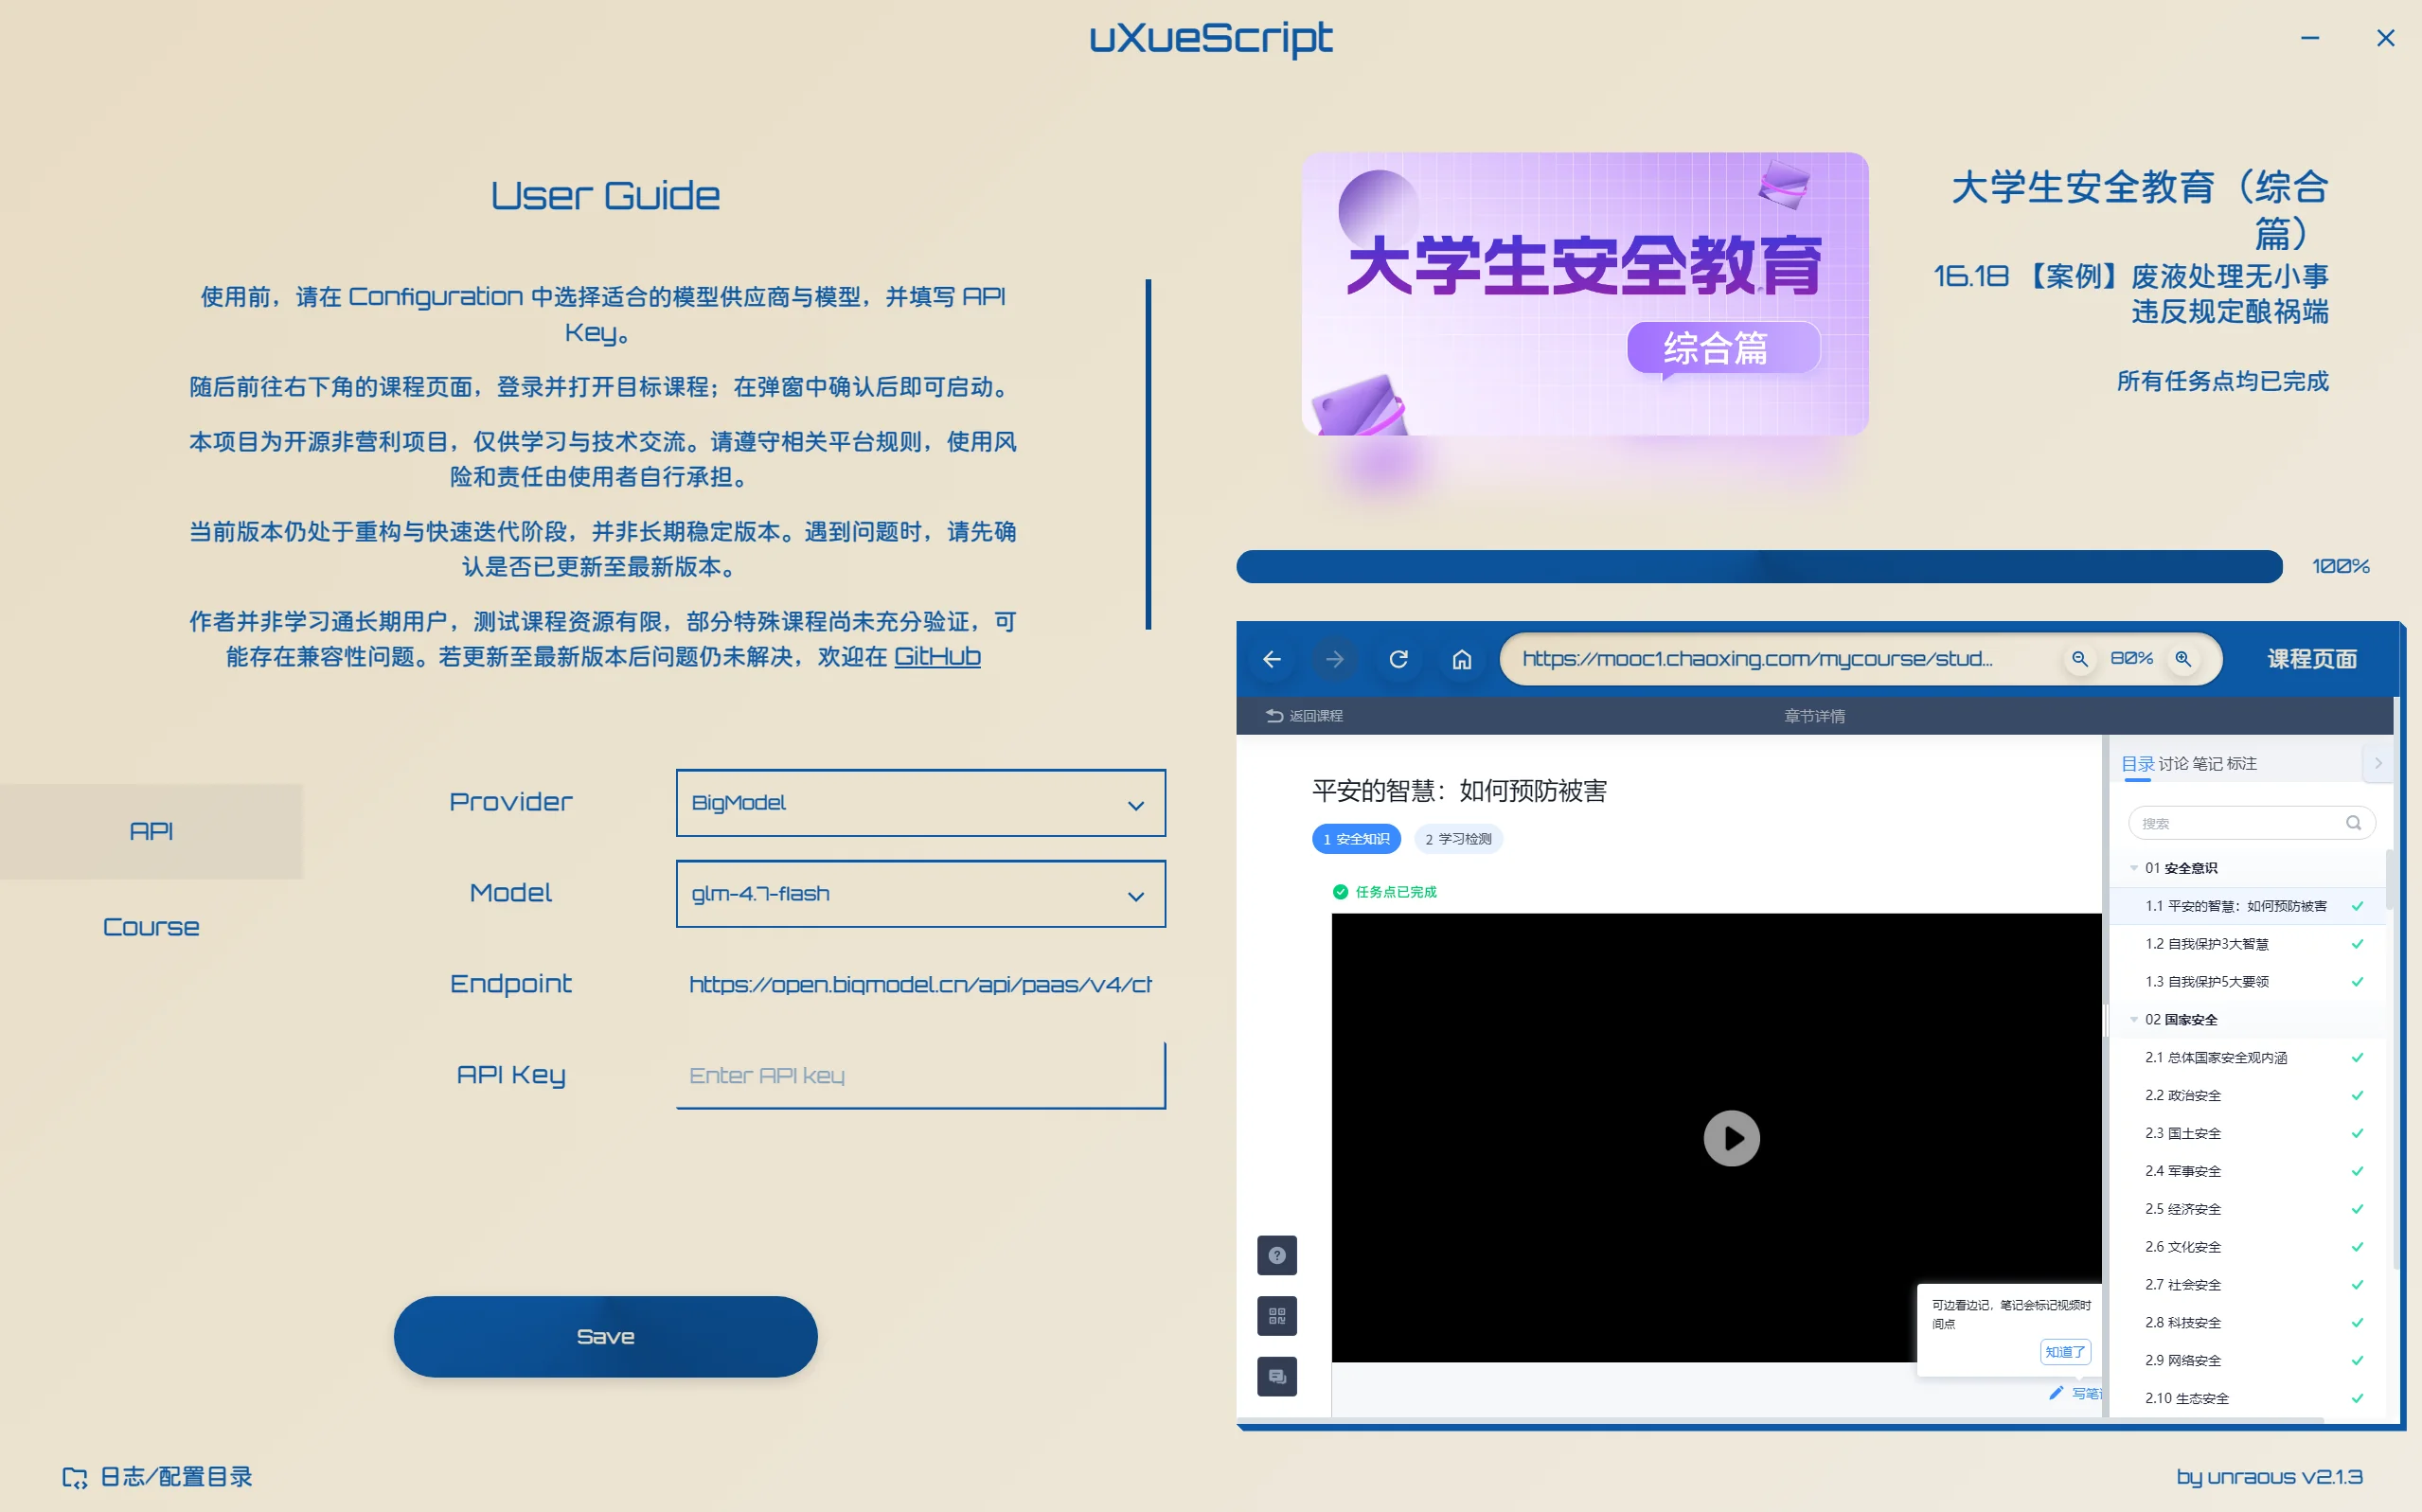Image resolution: width=2422 pixels, height=1512 pixels.
Task: Collapse the 01 安全意识 section
Action: [x=2134, y=868]
